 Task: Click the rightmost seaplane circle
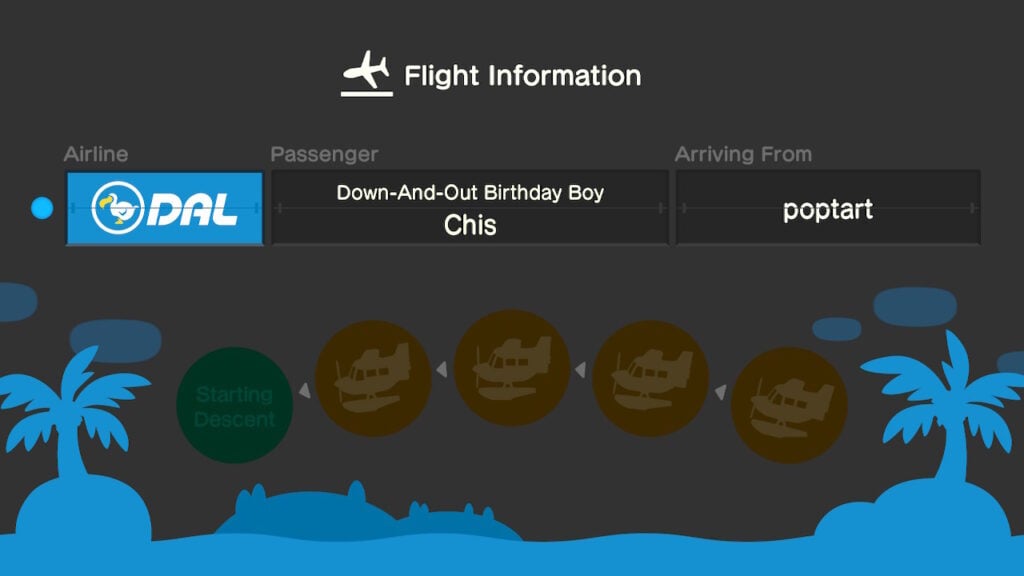(789, 406)
